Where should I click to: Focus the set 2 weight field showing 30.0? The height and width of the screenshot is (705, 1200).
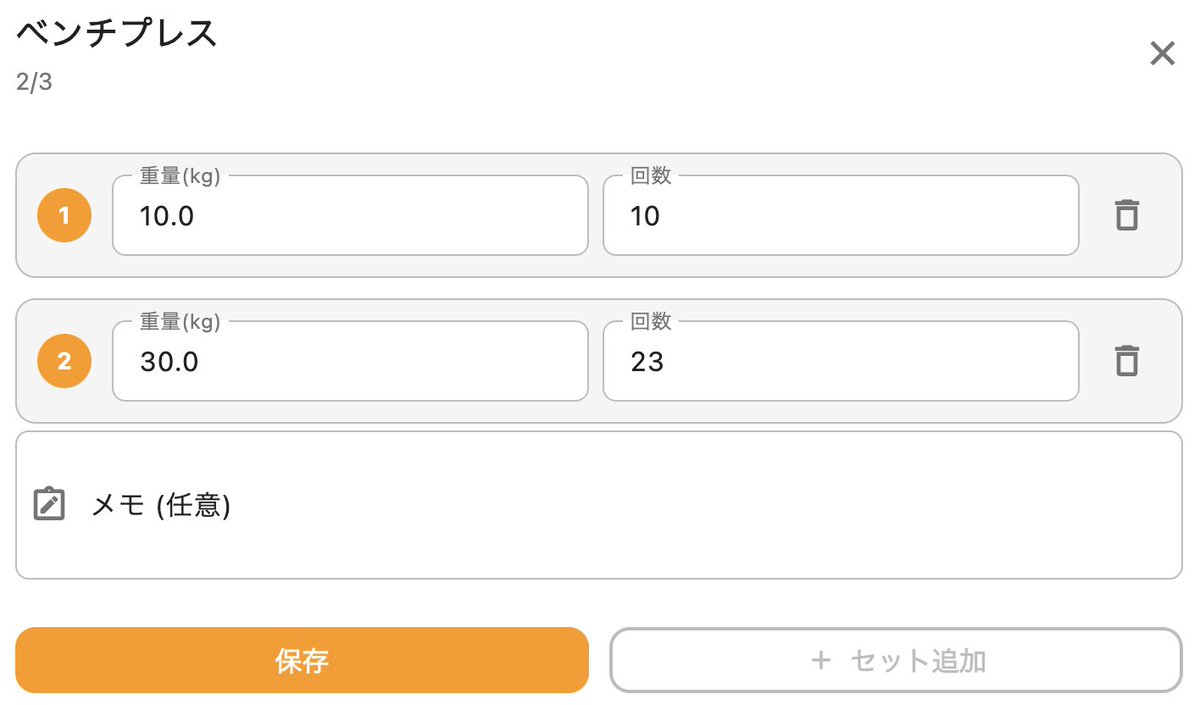coord(350,361)
